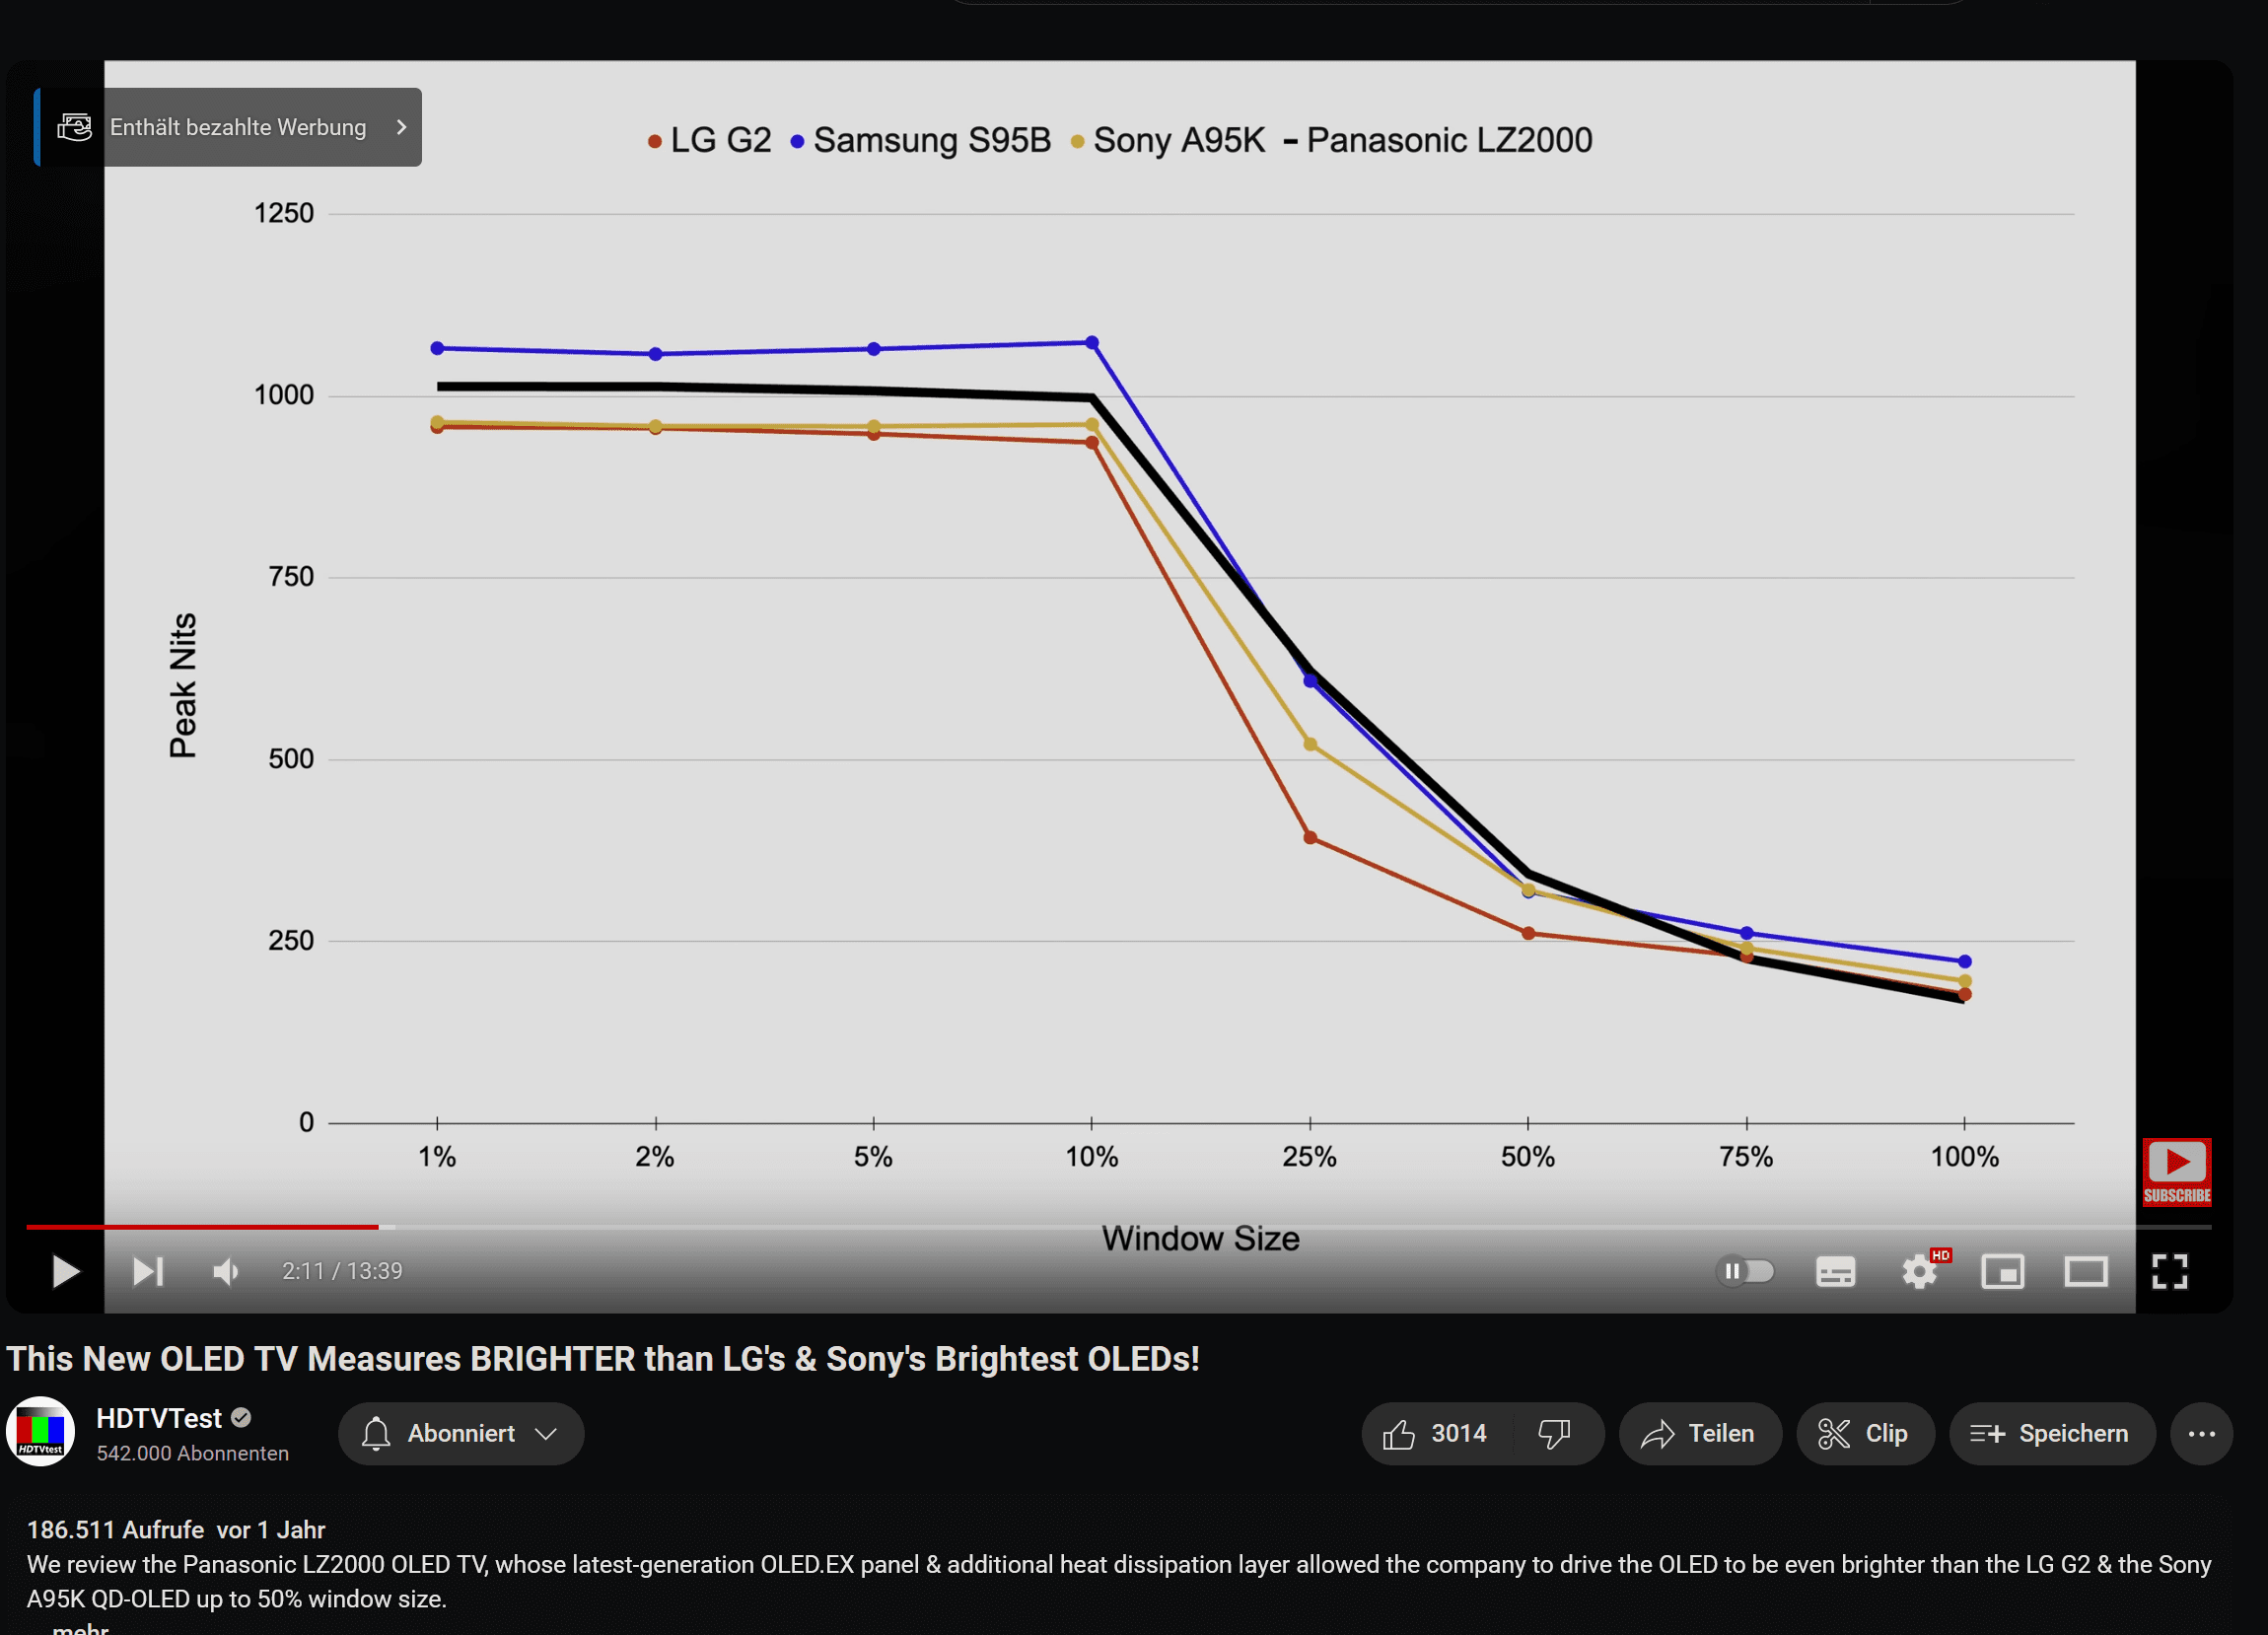Save video with Speichern
Viewport: 2268px width, 1635px height.
click(2052, 1433)
